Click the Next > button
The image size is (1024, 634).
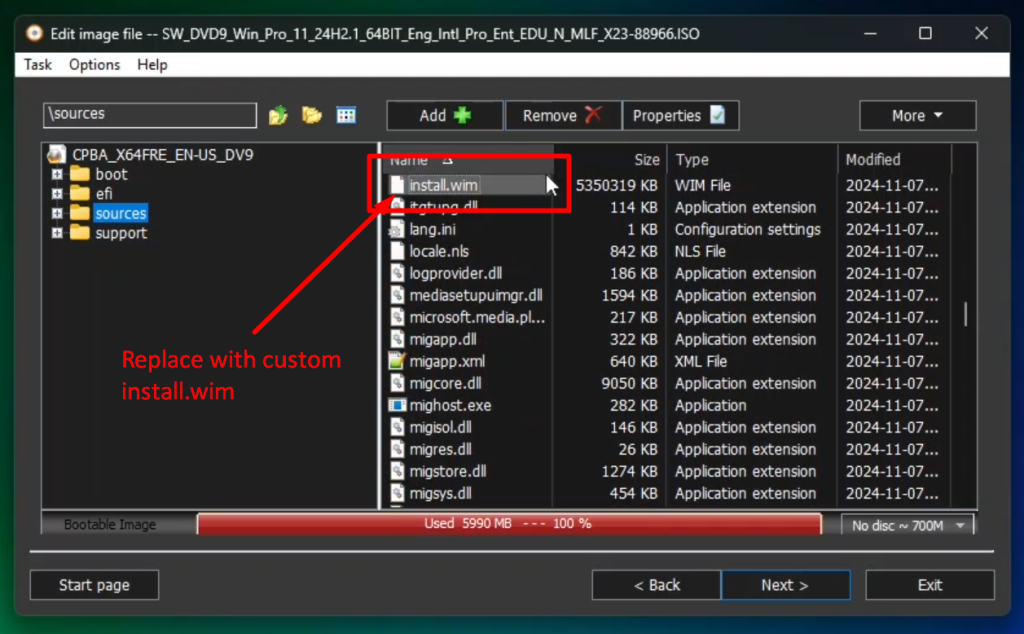[785, 585]
